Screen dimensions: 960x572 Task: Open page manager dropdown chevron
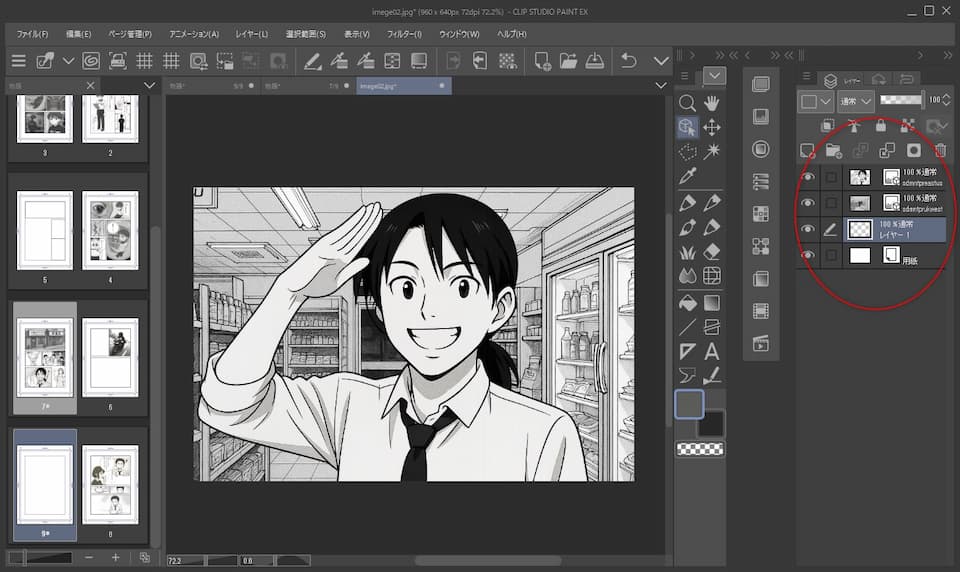[x=149, y=85]
